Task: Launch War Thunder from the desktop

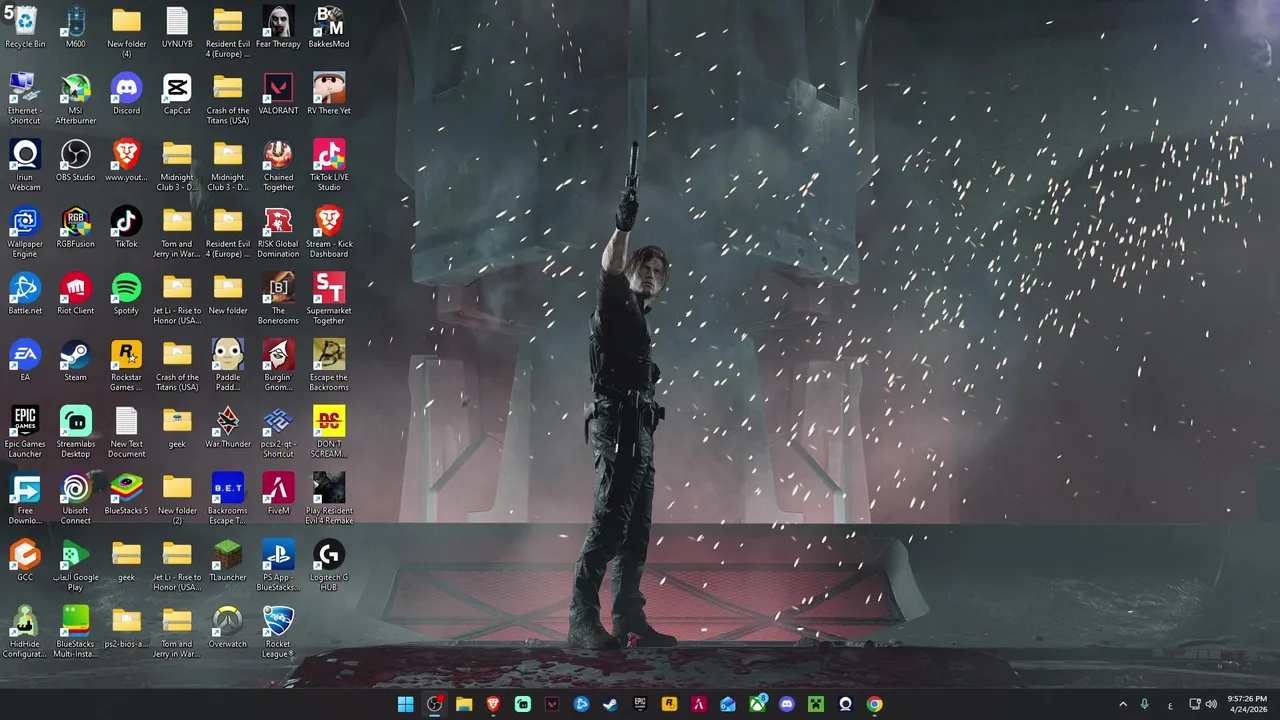Action: 228,428
